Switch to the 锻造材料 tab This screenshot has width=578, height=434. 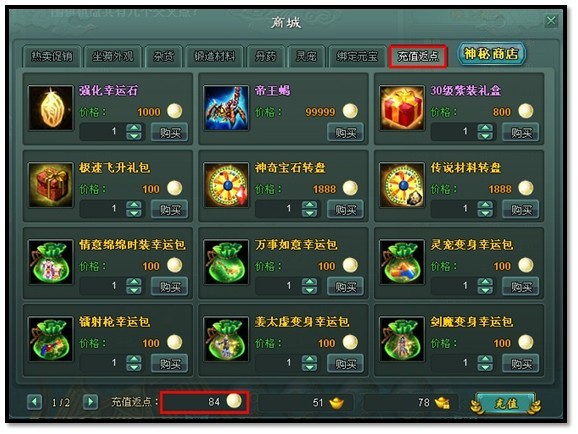(215, 56)
